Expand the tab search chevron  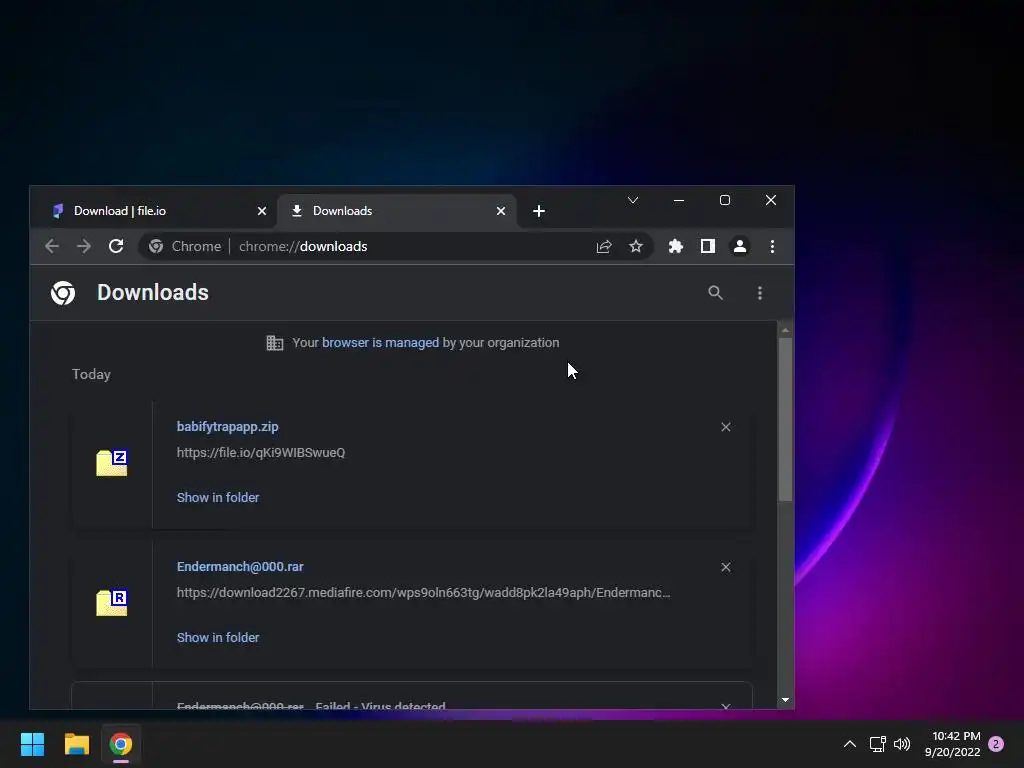(633, 200)
